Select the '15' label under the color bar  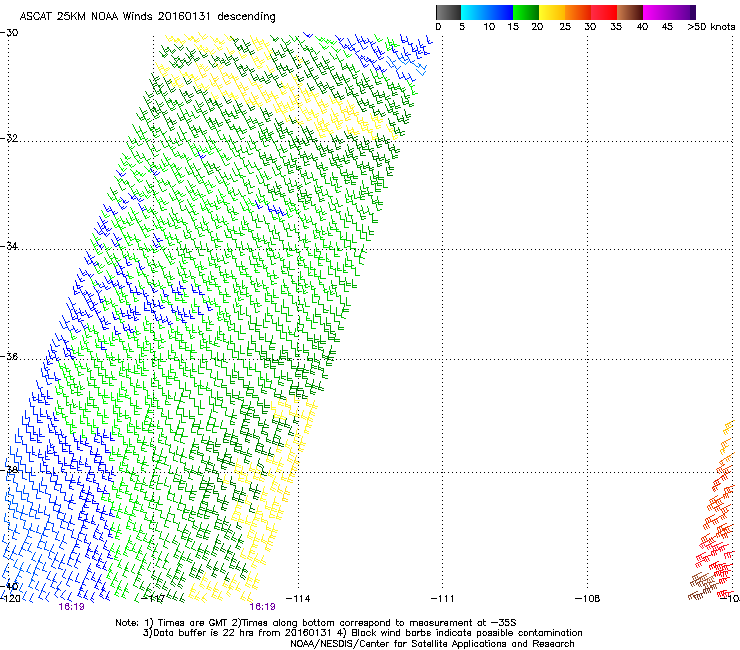513,27
